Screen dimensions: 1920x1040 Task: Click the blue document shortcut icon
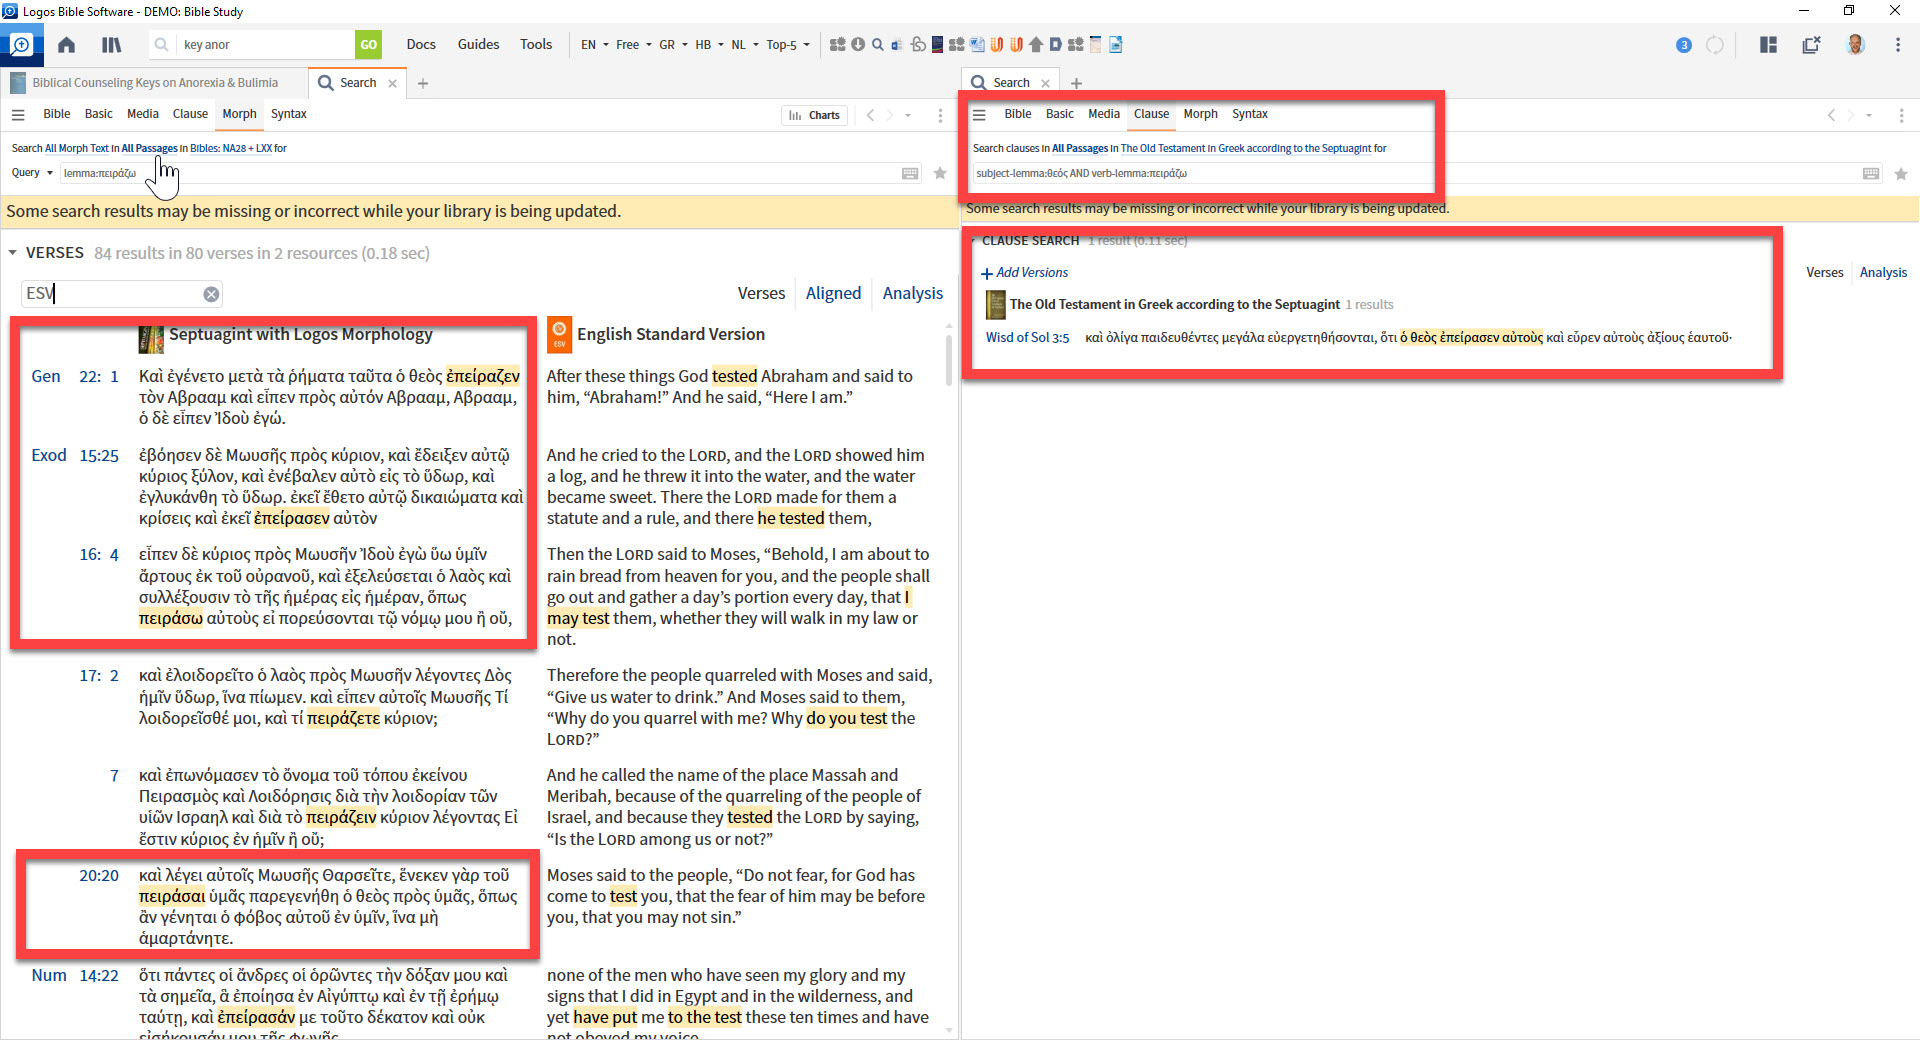click(1116, 44)
